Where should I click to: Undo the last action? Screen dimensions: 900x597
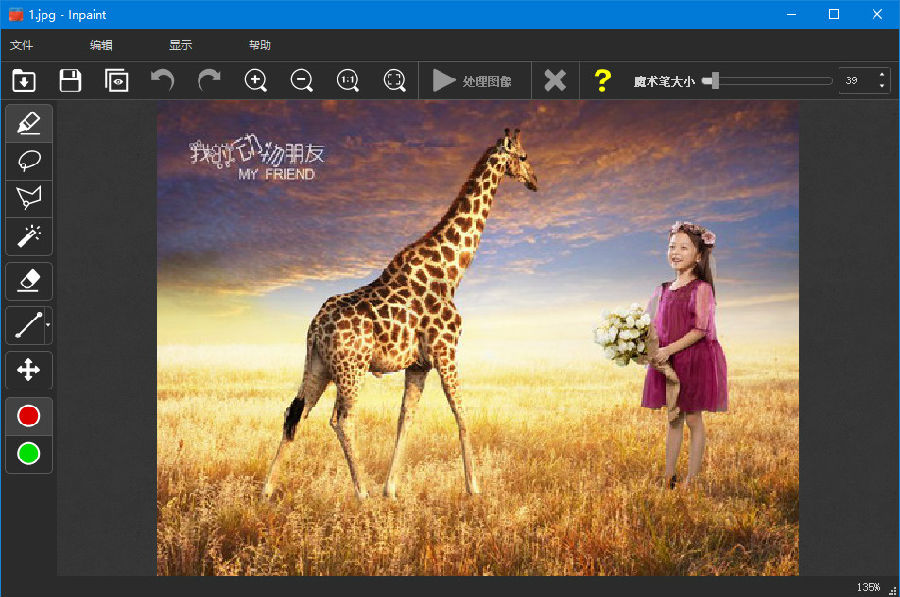coord(162,80)
